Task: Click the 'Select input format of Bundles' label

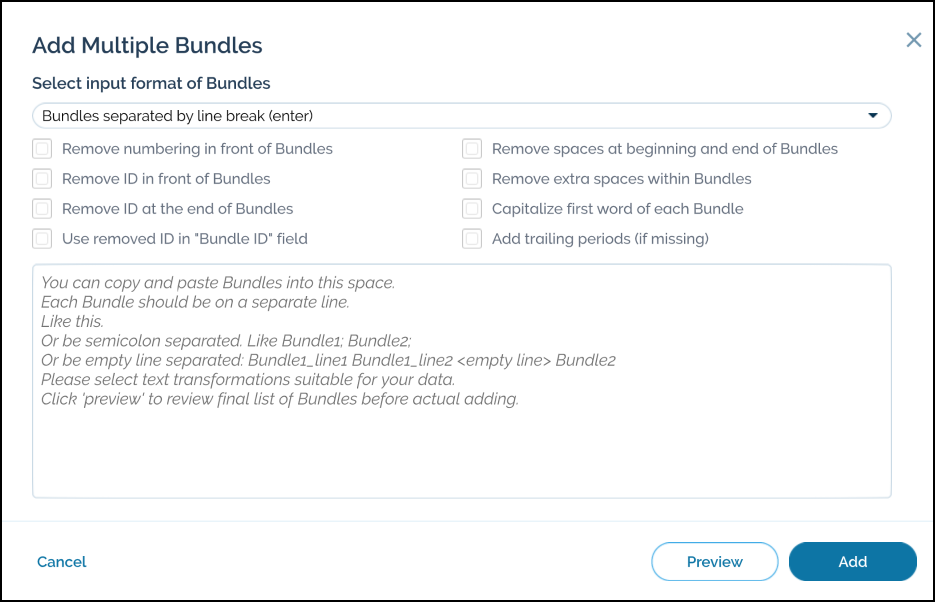Action: (151, 83)
